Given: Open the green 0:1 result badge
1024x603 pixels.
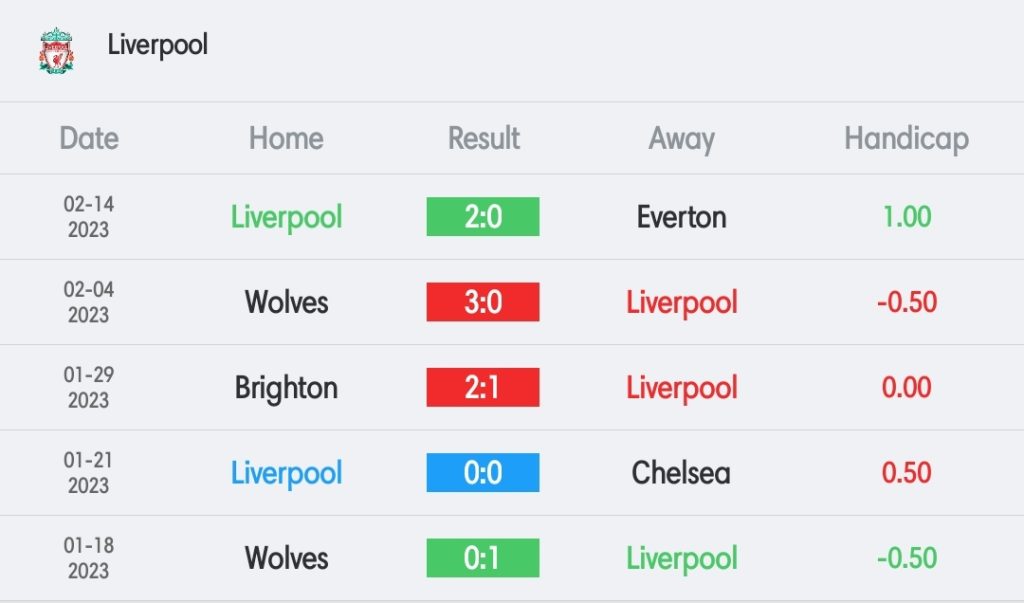Looking at the screenshot, I should tap(483, 558).
